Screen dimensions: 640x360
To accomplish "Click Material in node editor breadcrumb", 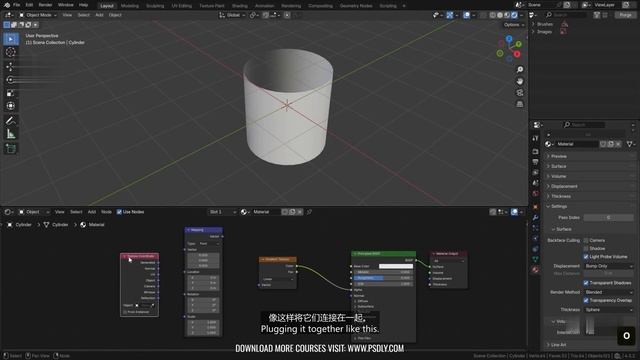I will (93, 225).
